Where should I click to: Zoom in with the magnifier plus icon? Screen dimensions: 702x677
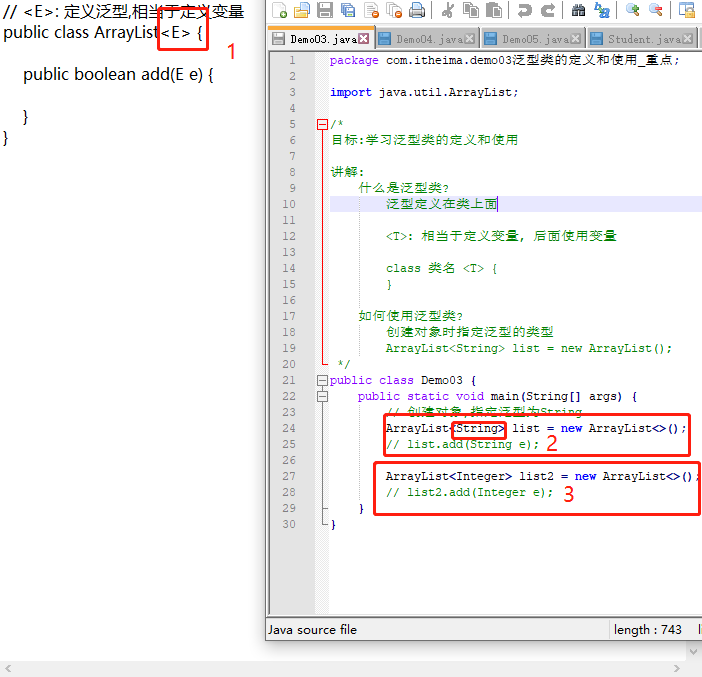(x=633, y=10)
